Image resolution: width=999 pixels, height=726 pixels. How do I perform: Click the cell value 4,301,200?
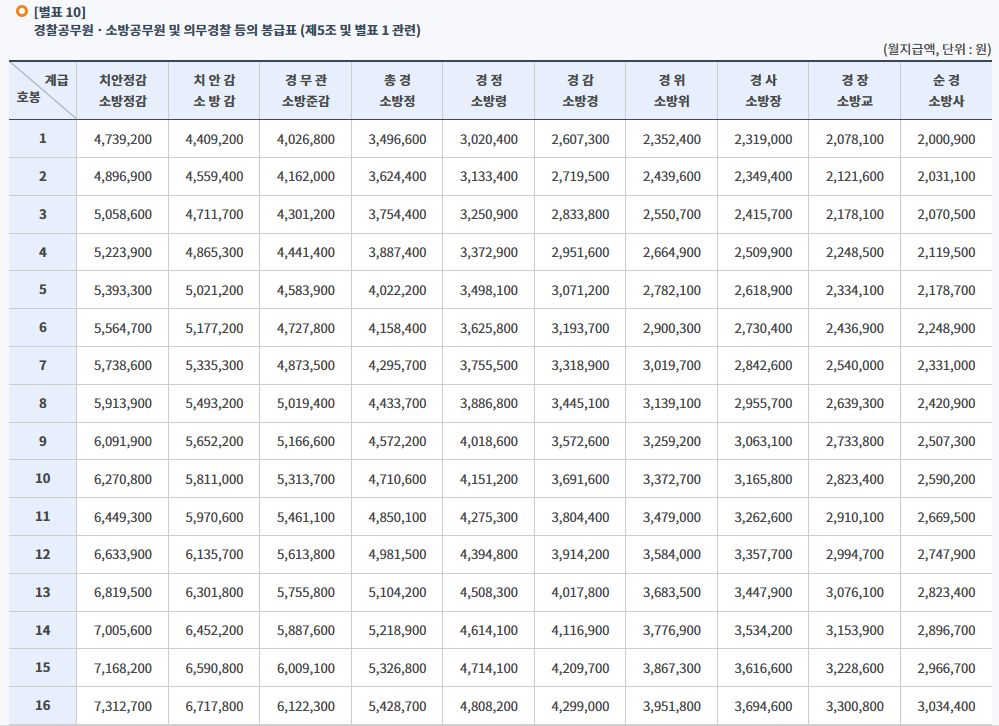pyautogui.click(x=306, y=215)
